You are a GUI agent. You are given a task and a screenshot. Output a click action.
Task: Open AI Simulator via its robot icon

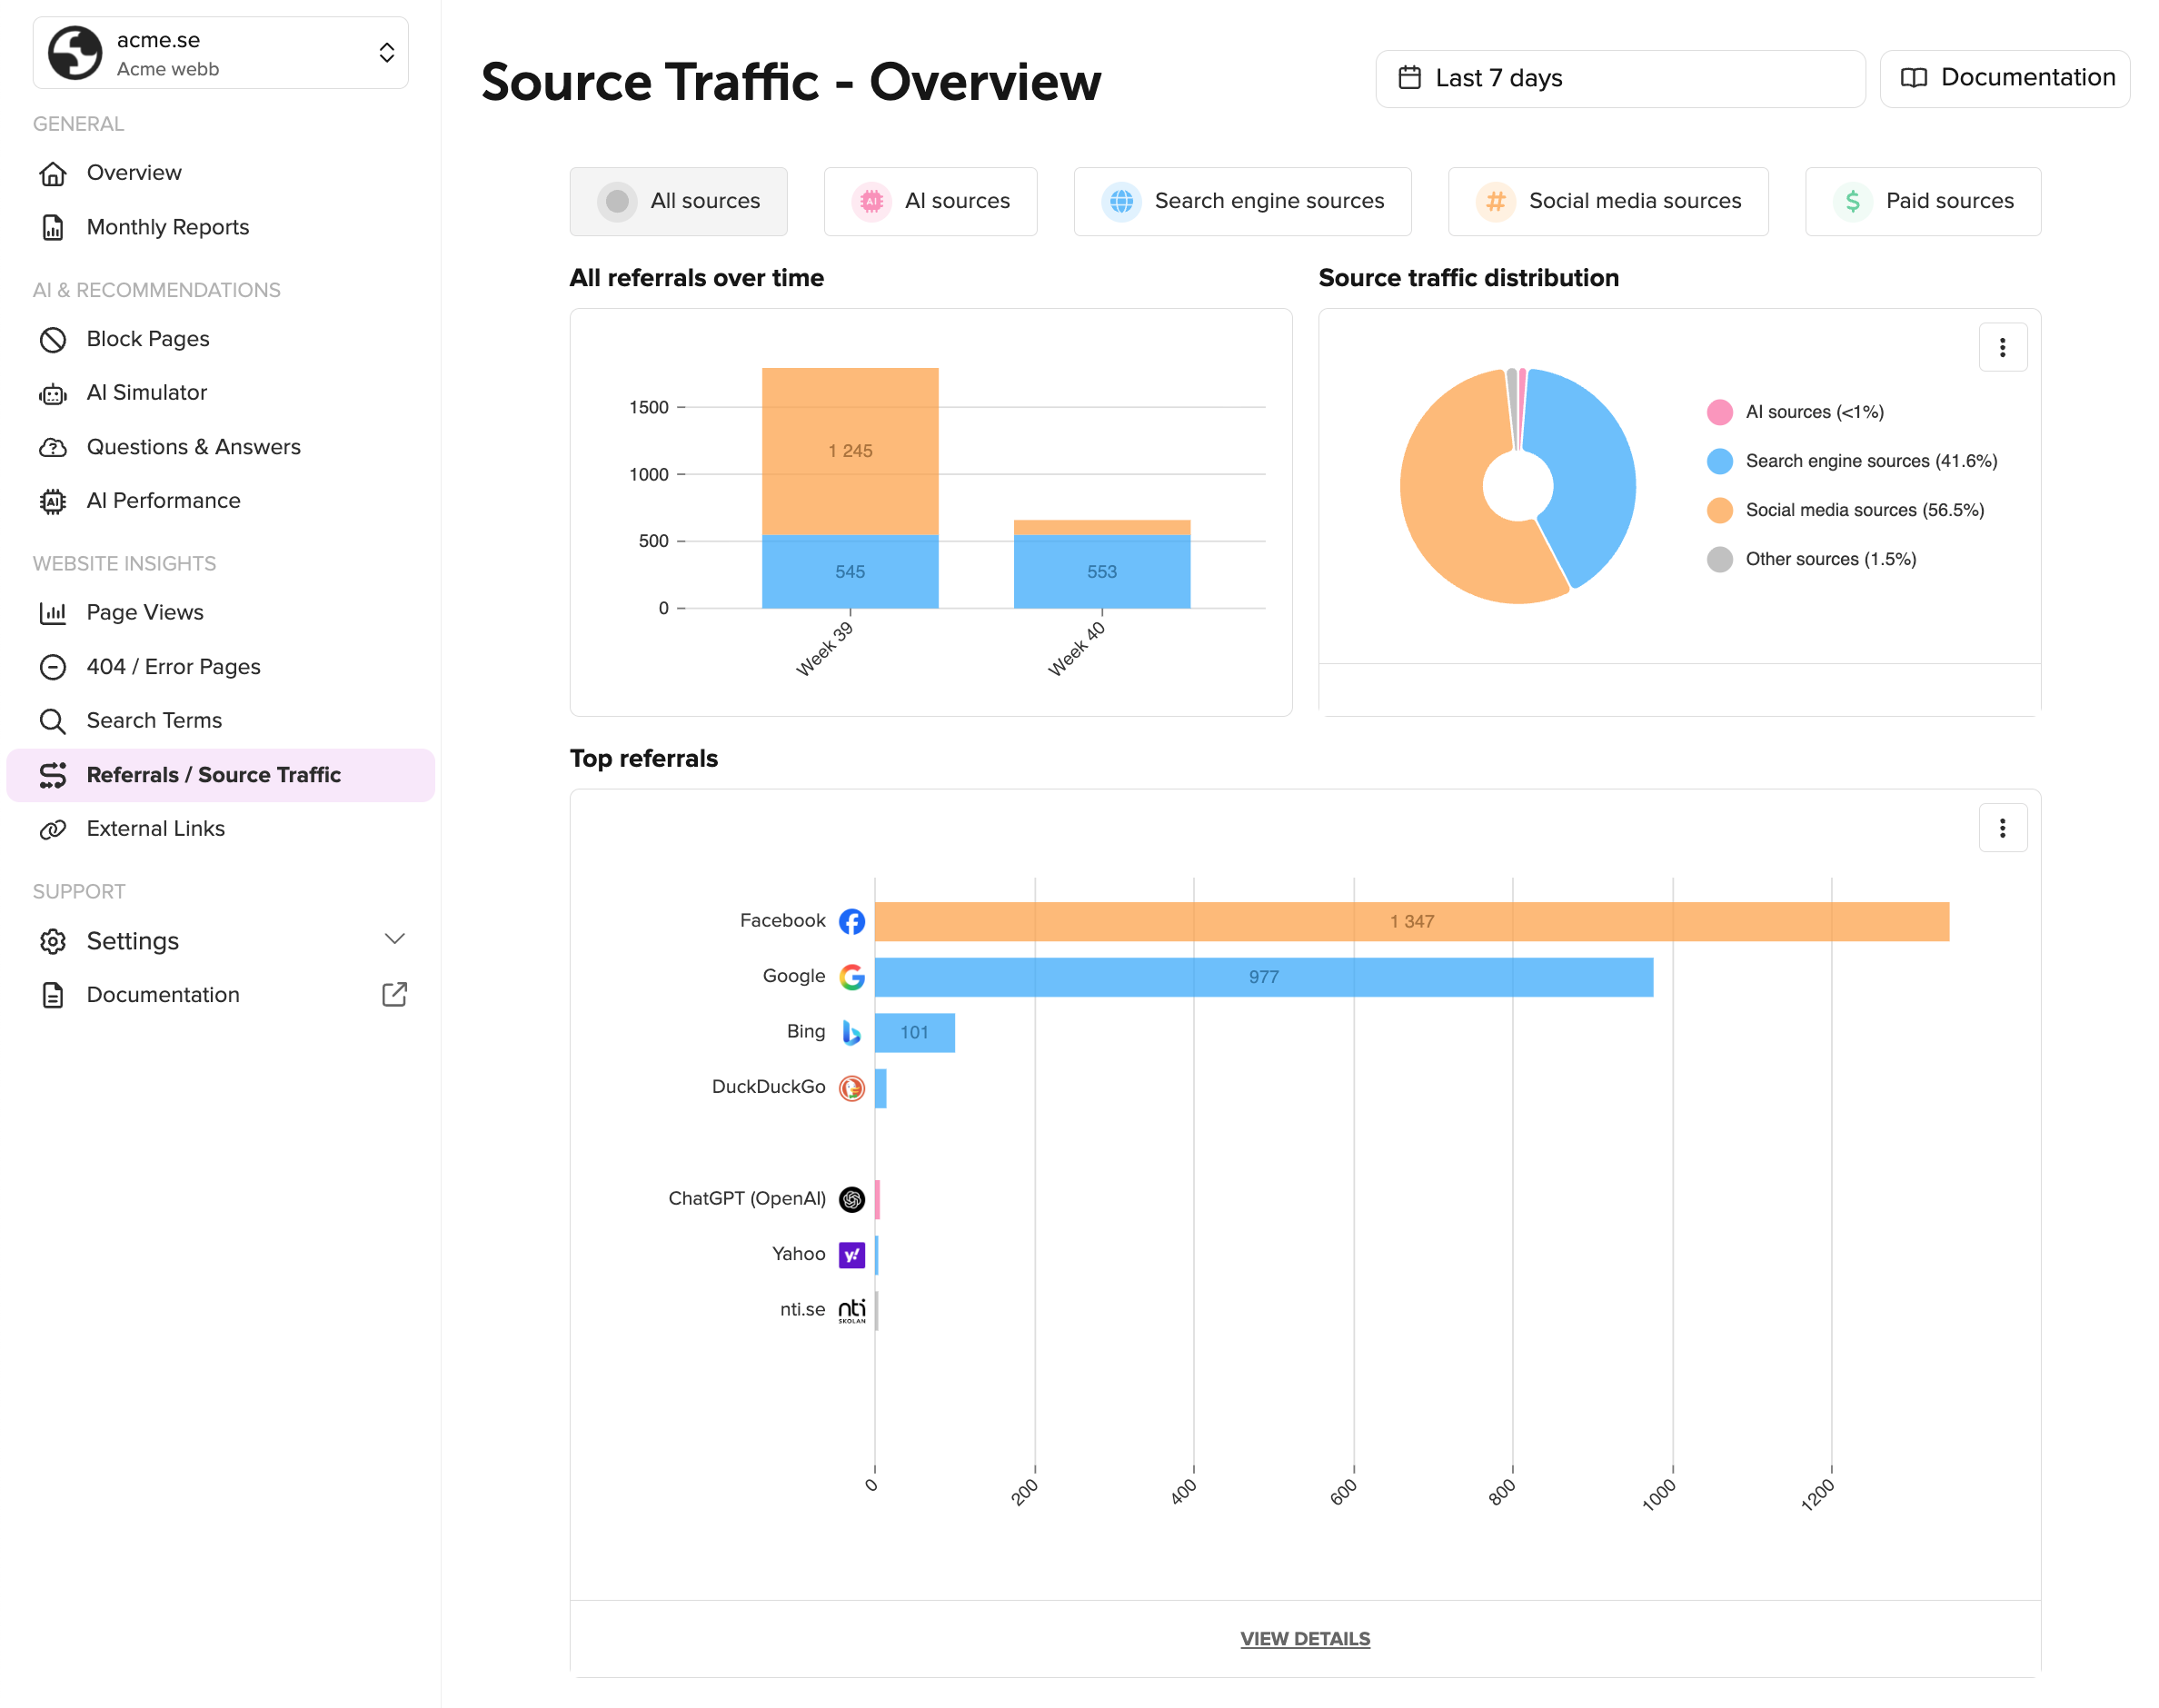click(x=53, y=393)
